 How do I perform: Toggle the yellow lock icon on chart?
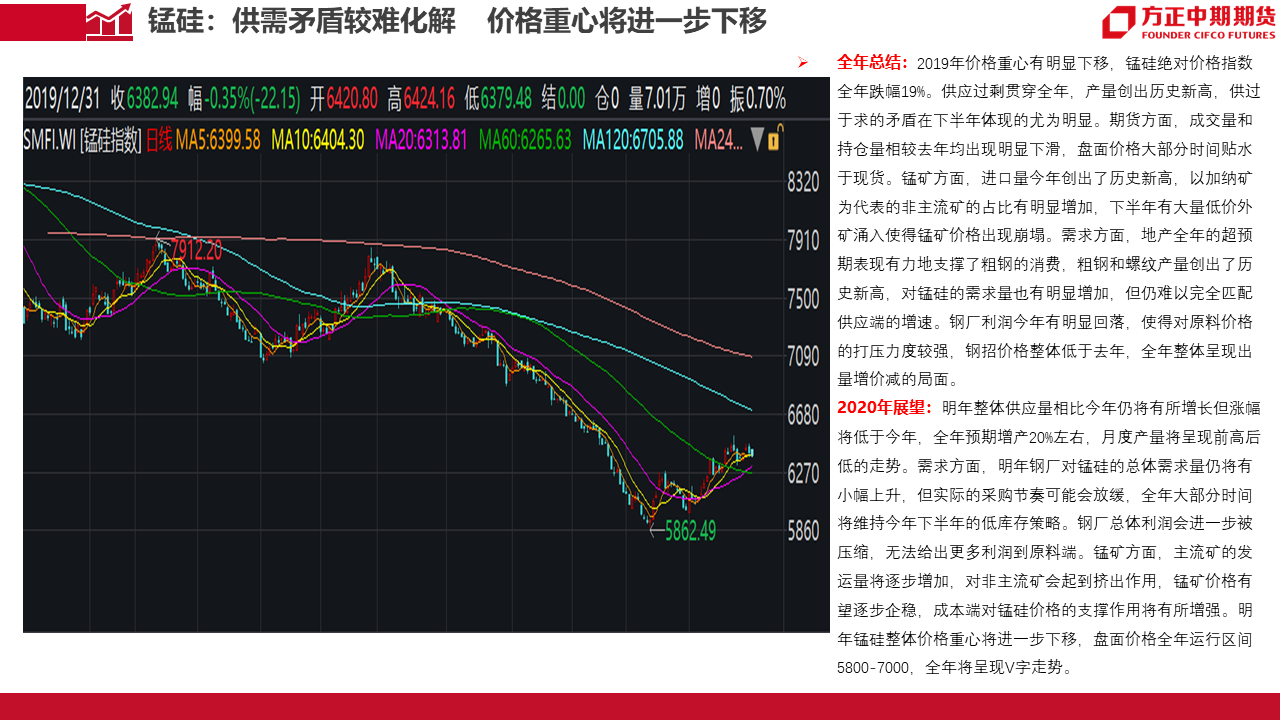(x=777, y=137)
